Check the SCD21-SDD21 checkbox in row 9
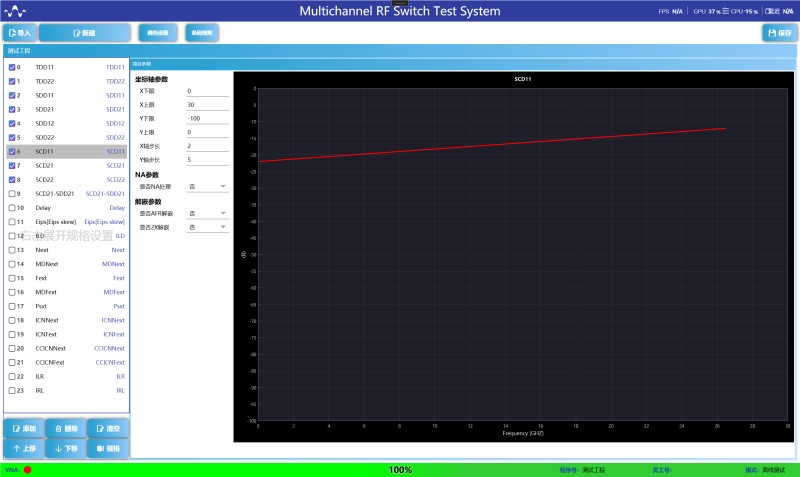Viewport: 800px width, 477px height. (12, 193)
